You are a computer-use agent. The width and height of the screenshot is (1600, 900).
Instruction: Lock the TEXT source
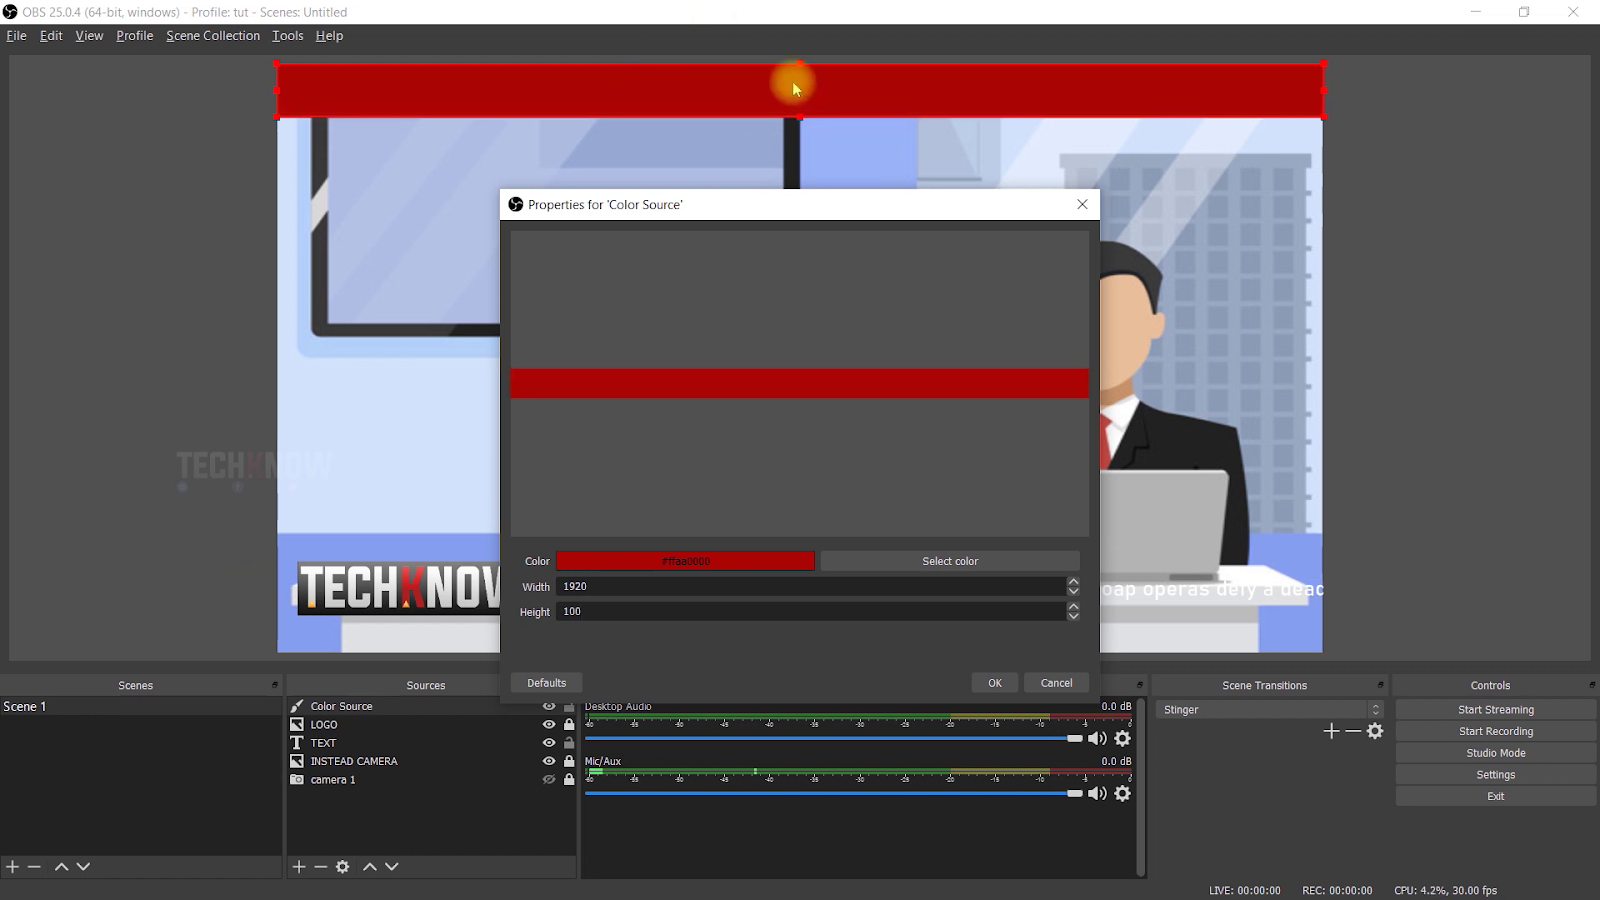pos(569,743)
